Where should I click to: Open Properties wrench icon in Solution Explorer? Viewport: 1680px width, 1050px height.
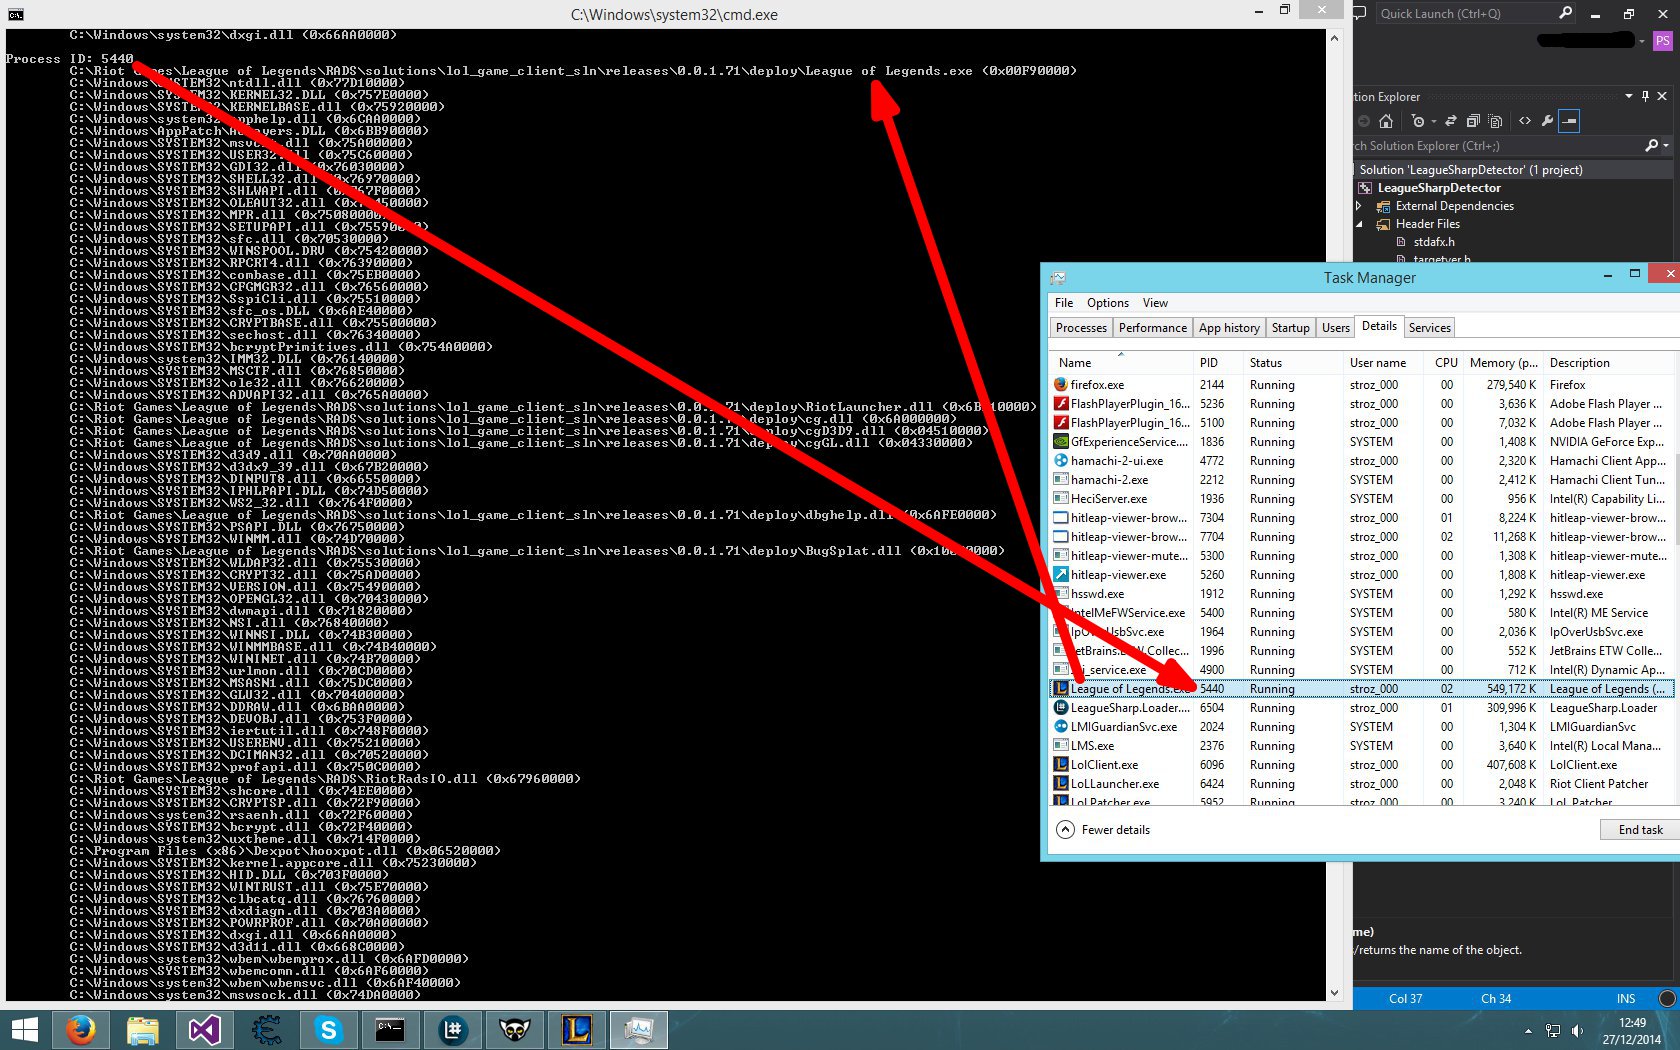coord(1548,121)
